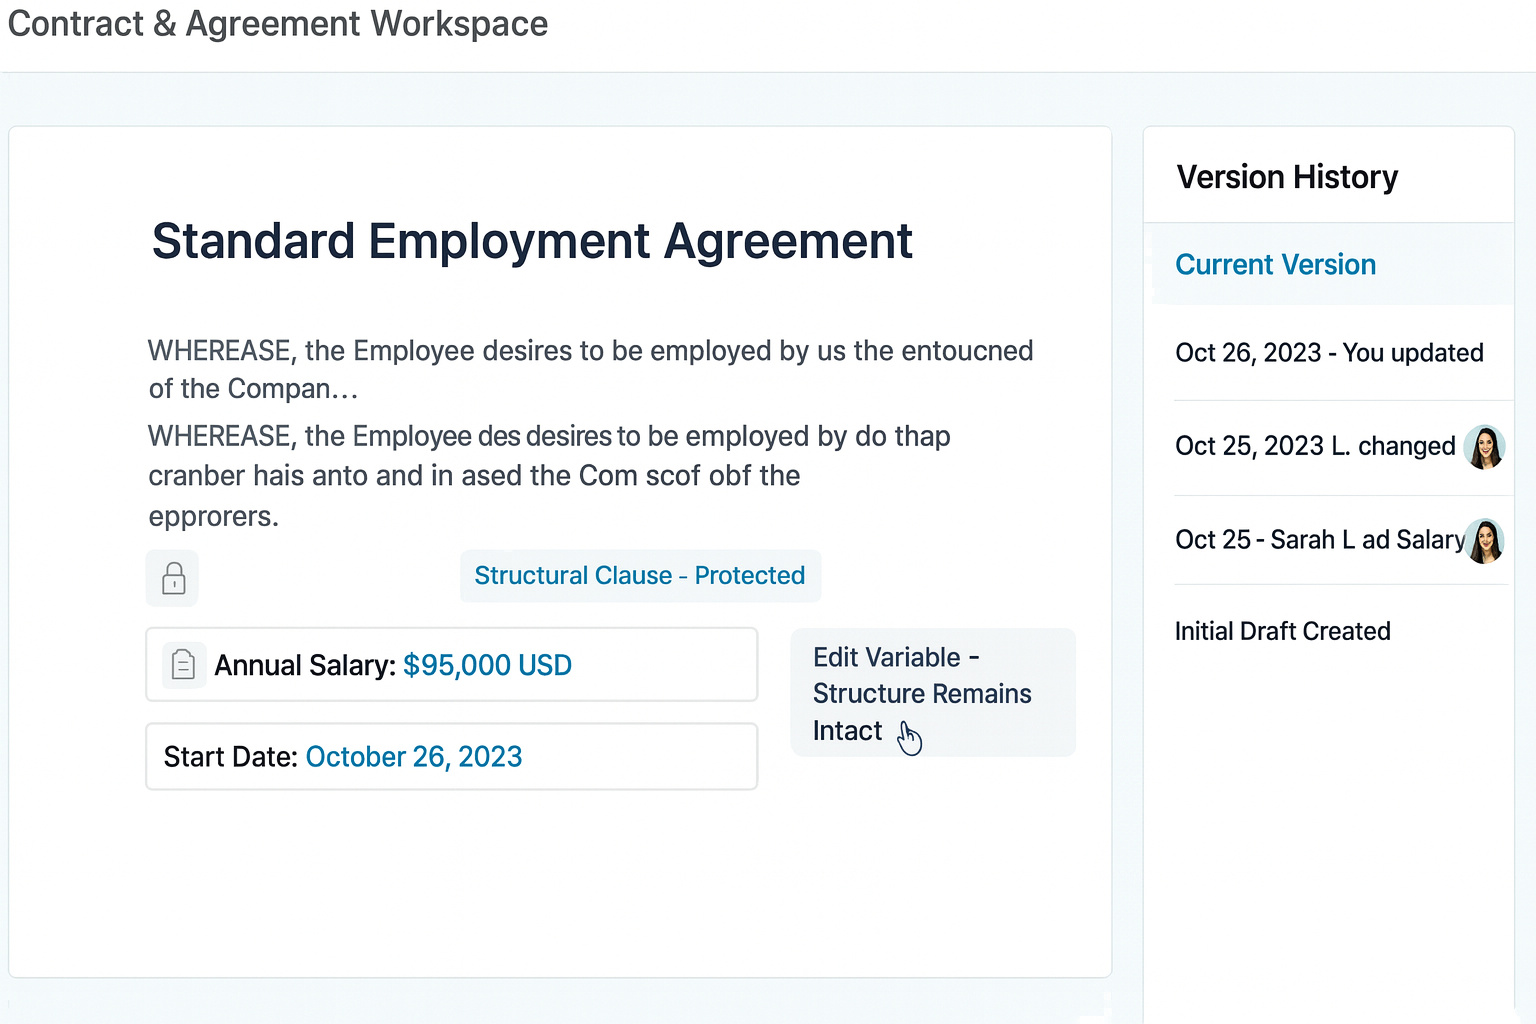This screenshot has width=1536, height=1024.
Task: Select the 'Oct 25, 2023 L. changed' version text
Action: point(1314,446)
